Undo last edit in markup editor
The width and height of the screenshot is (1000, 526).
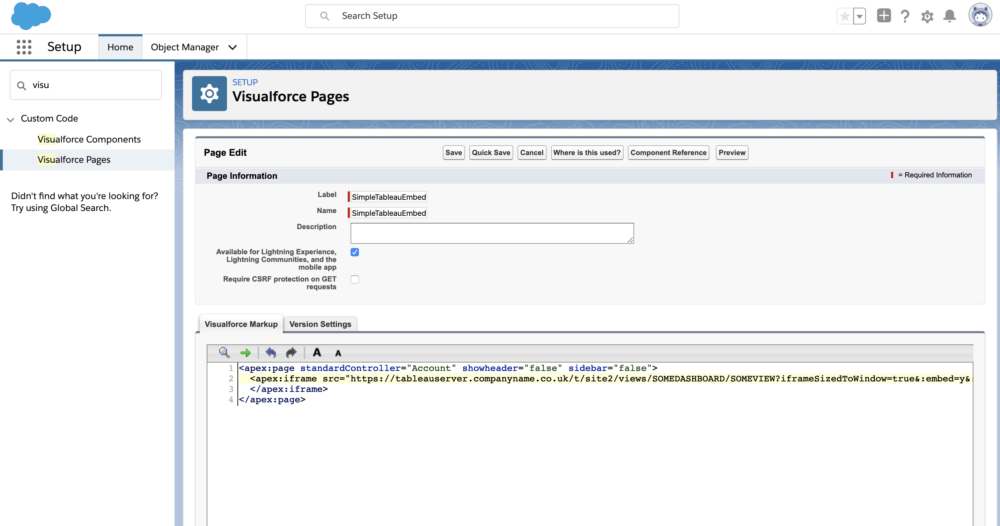coord(270,352)
